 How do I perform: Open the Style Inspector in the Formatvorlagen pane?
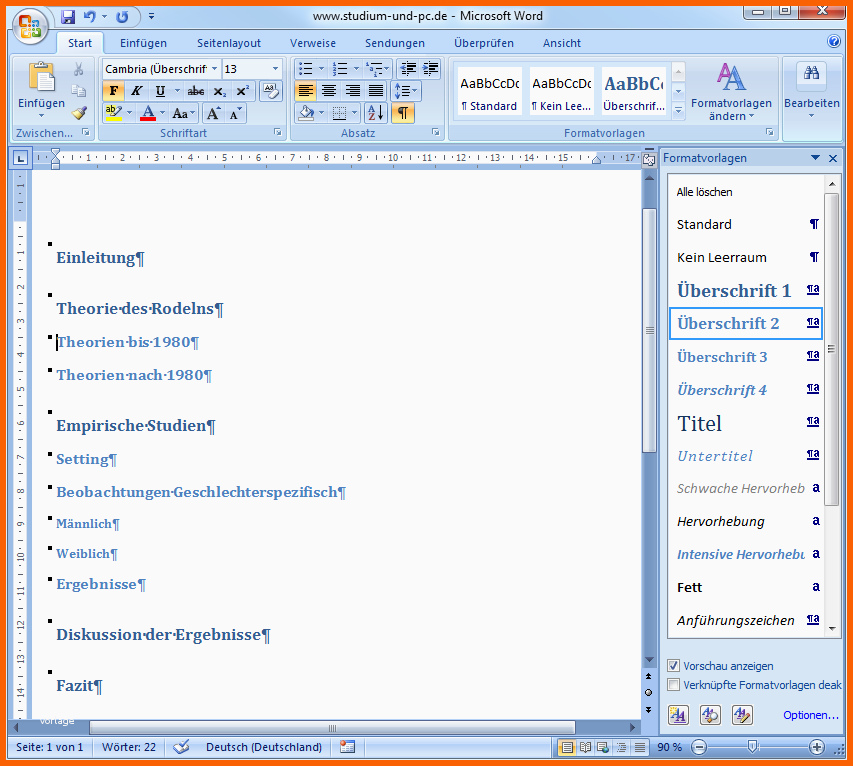[x=710, y=714]
